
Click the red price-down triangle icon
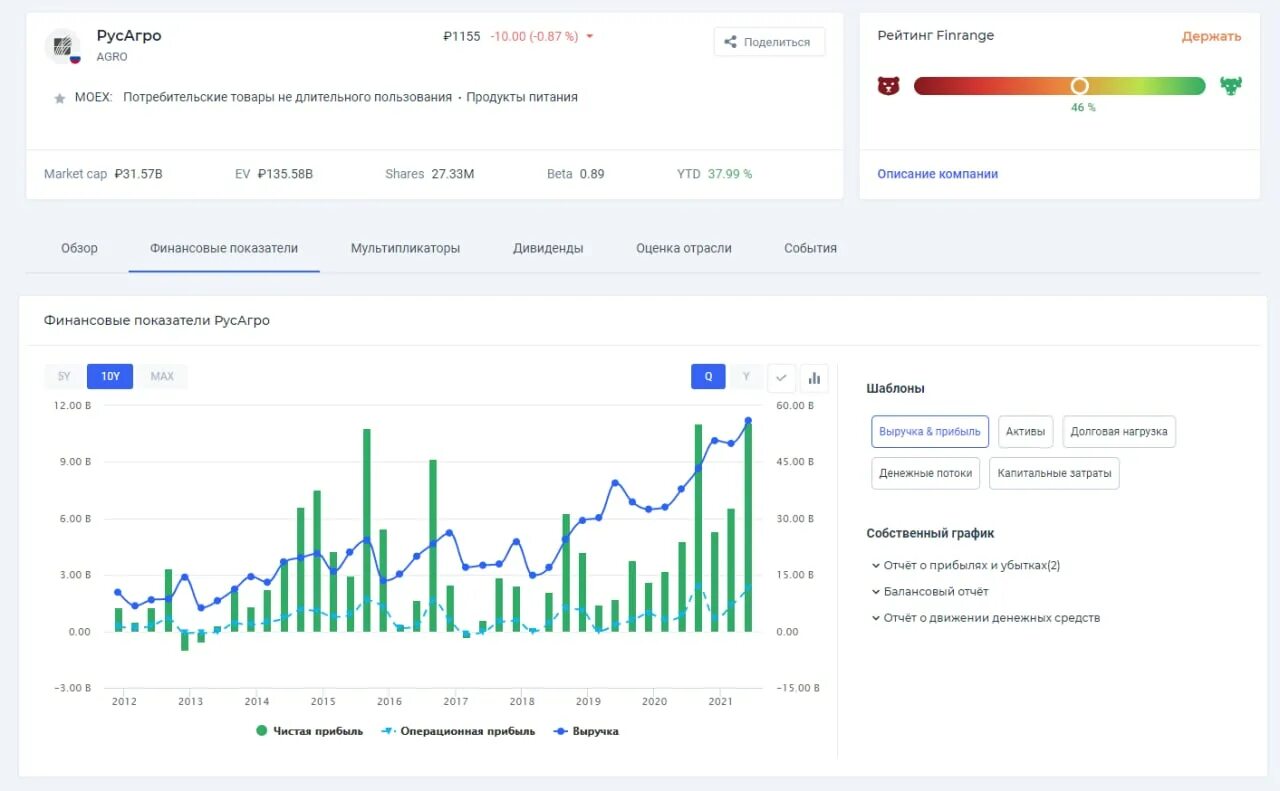click(x=590, y=37)
